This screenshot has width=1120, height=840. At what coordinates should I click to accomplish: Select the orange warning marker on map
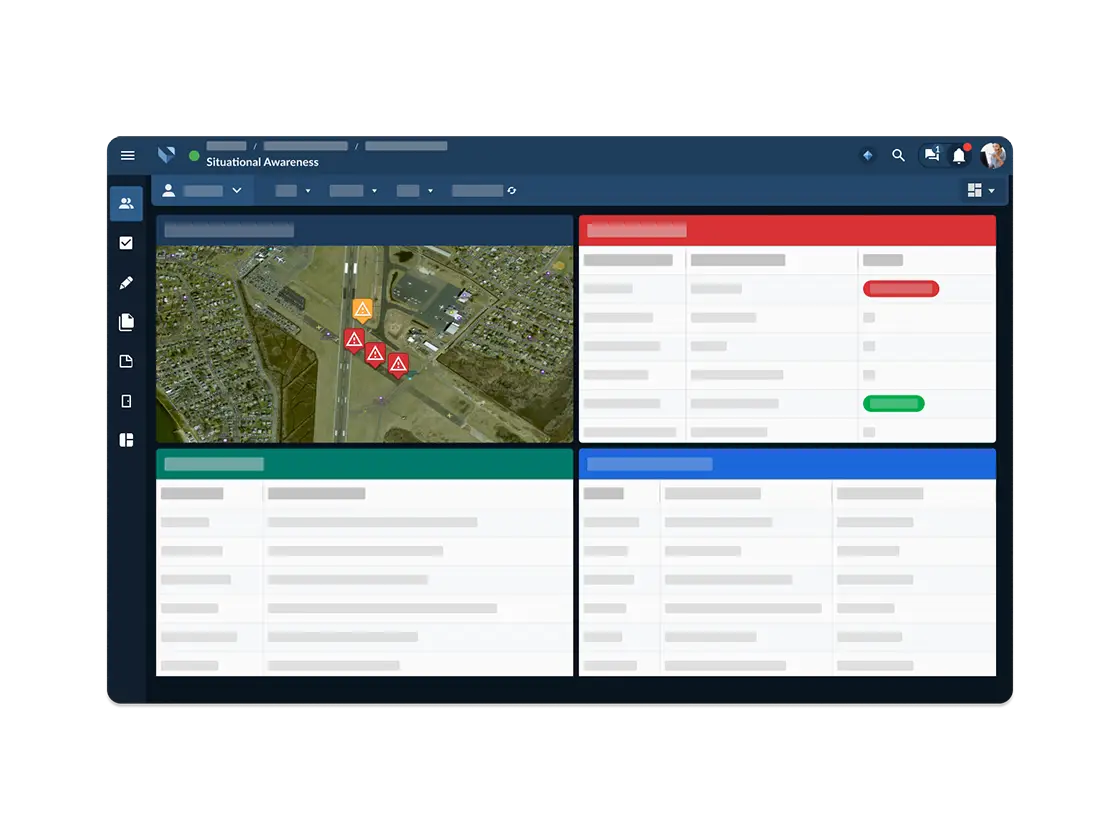click(363, 310)
